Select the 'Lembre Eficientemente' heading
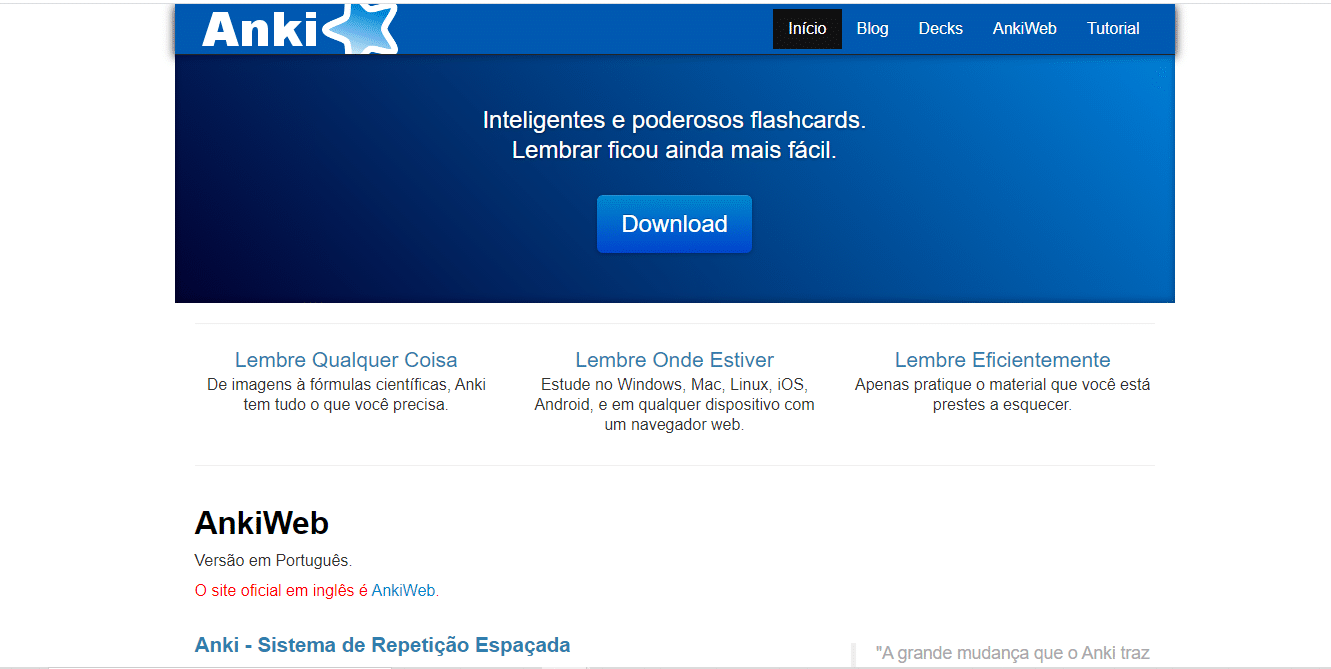Screen dimensions: 1331x669 1002,360
